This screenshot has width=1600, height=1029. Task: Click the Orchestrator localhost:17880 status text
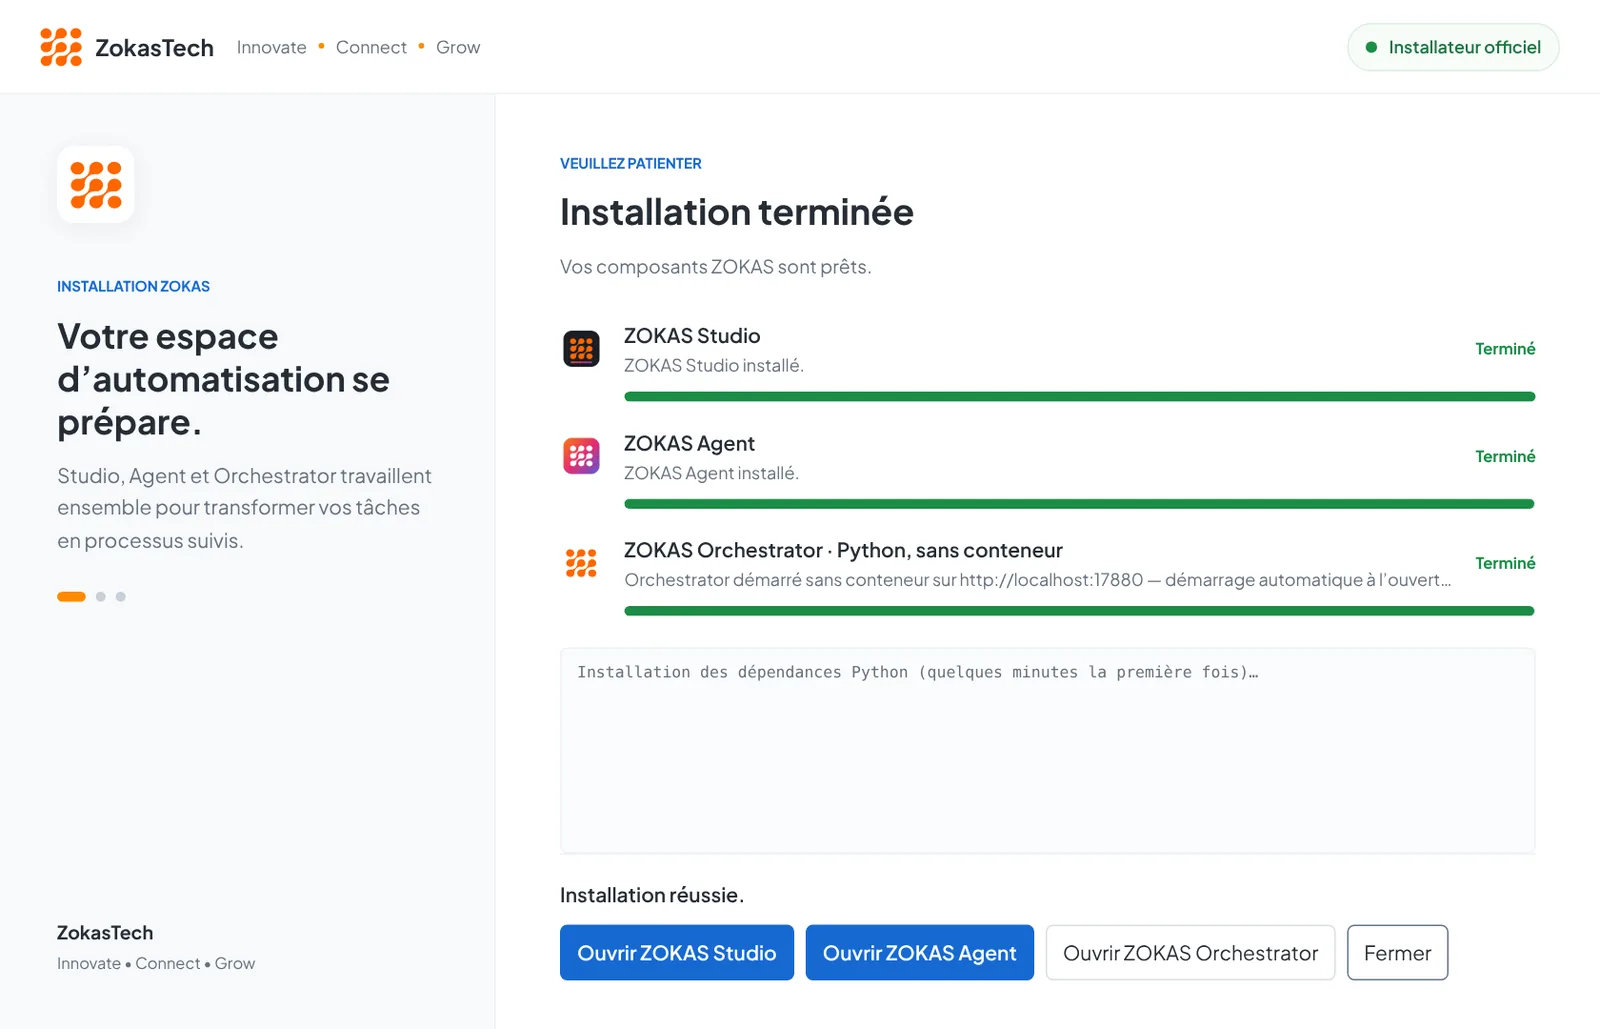coord(1038,580)
